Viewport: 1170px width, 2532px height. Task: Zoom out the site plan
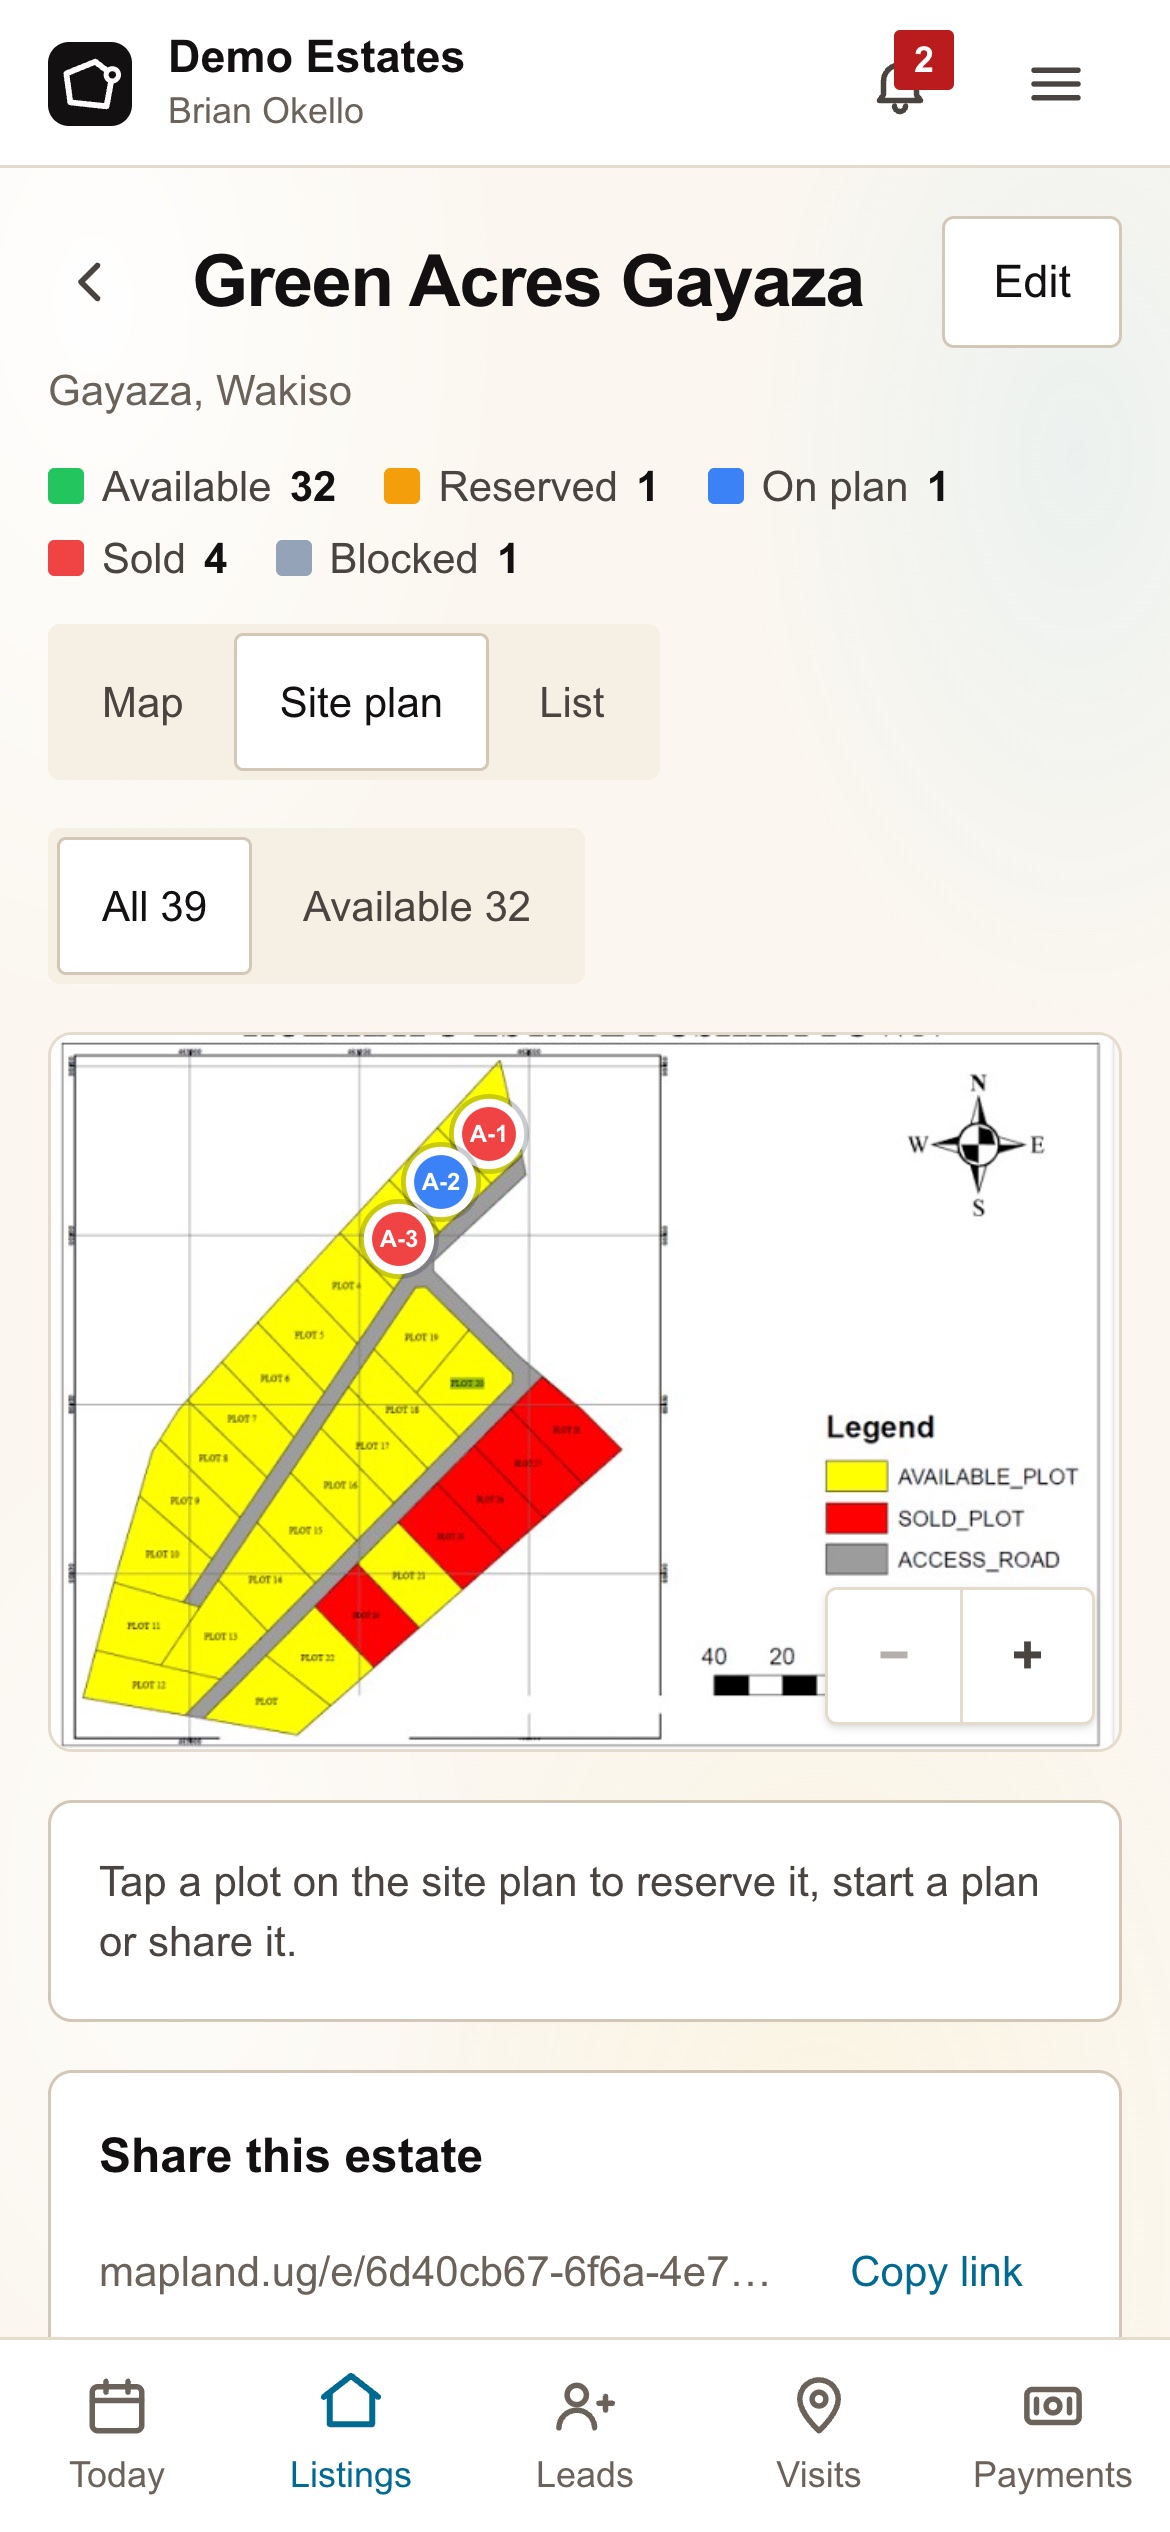coord(894,1655)
